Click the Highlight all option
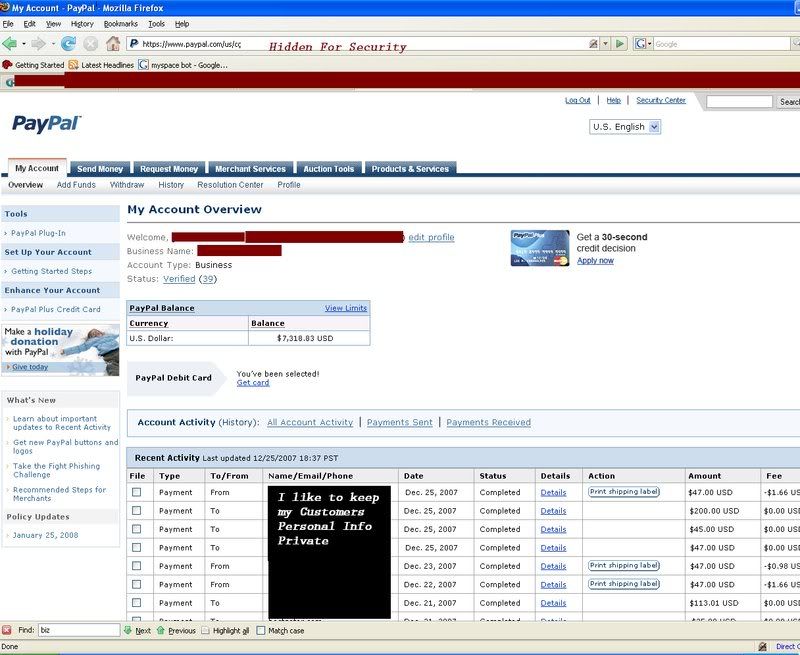 [225, 631]
